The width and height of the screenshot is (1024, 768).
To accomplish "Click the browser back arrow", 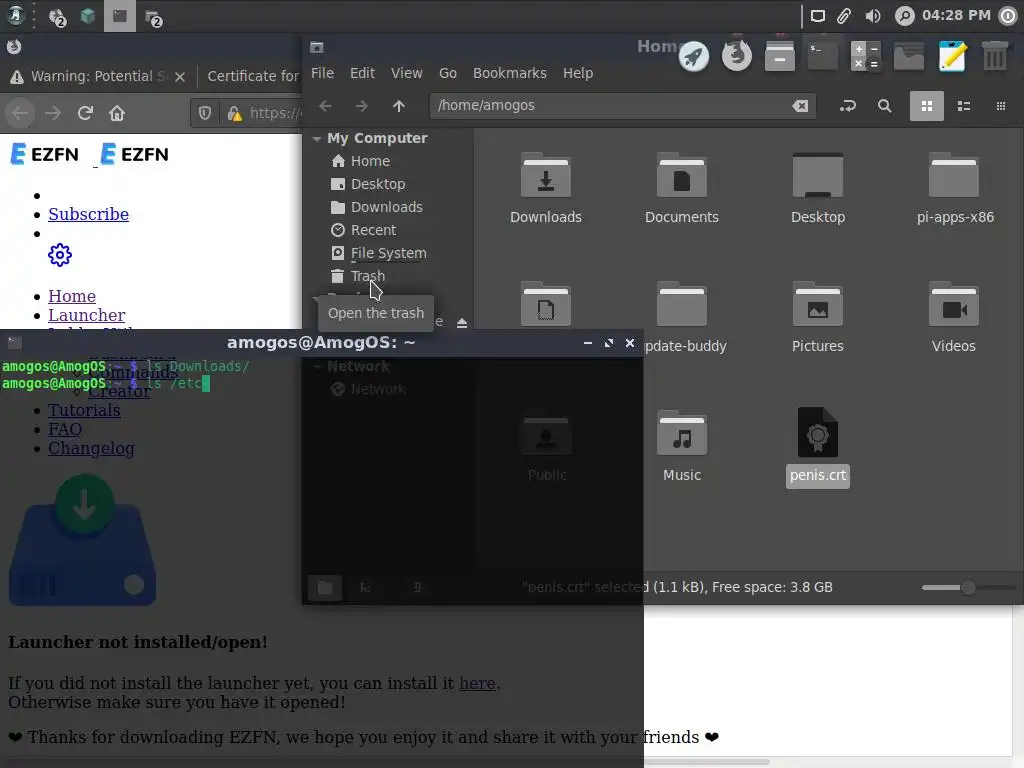I will pyautogui.click(x=20, y=113).
